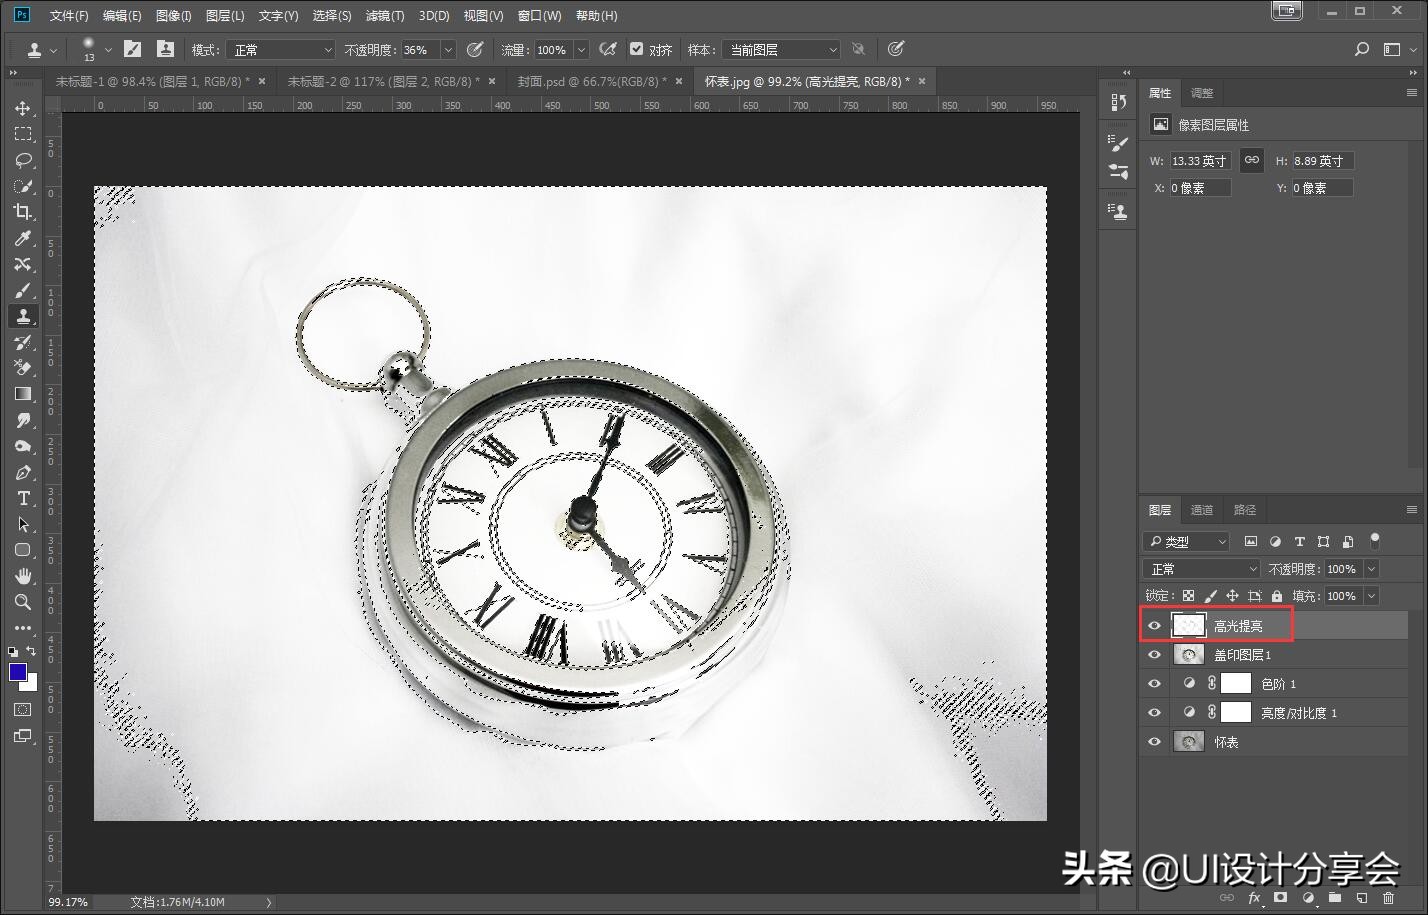Hide the 高光提亮 layer
Viewport: 1428px width, 915px height.
pyautogui.click(x=1154, y=626)
